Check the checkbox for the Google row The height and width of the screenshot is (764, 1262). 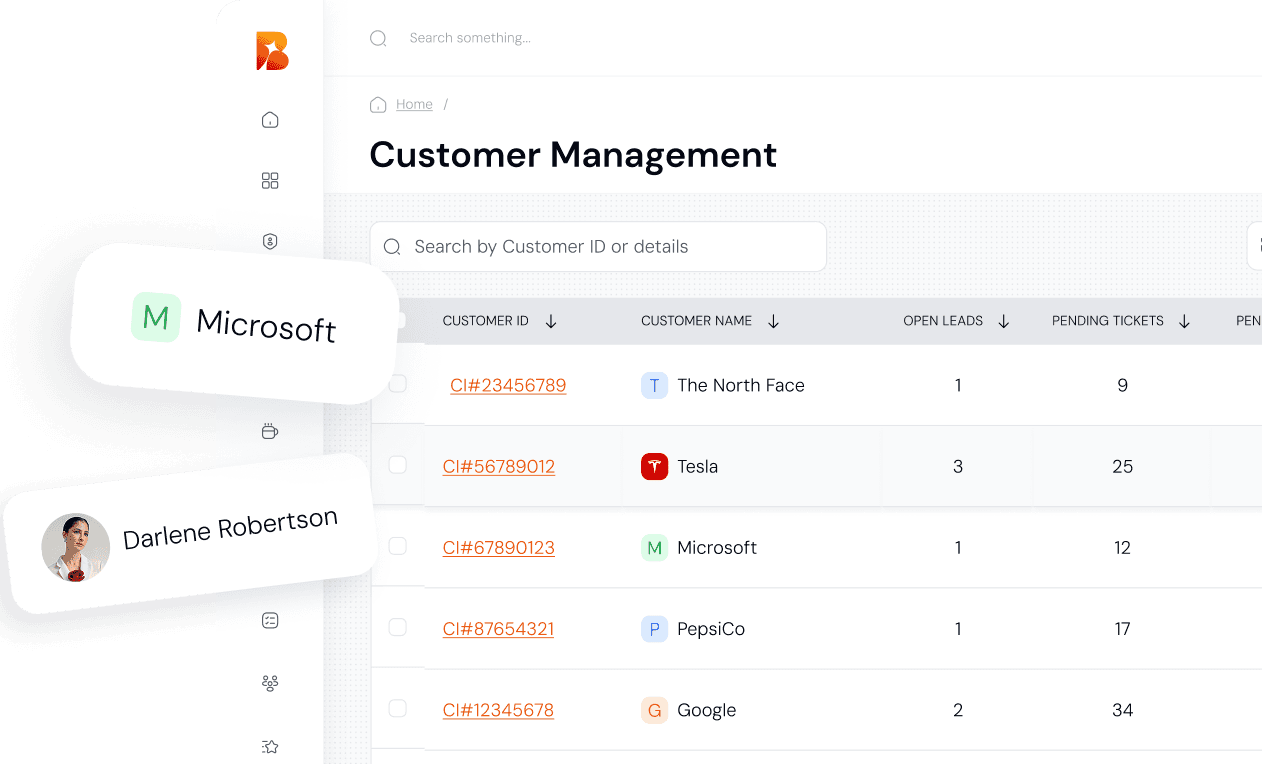pos(398,709)
